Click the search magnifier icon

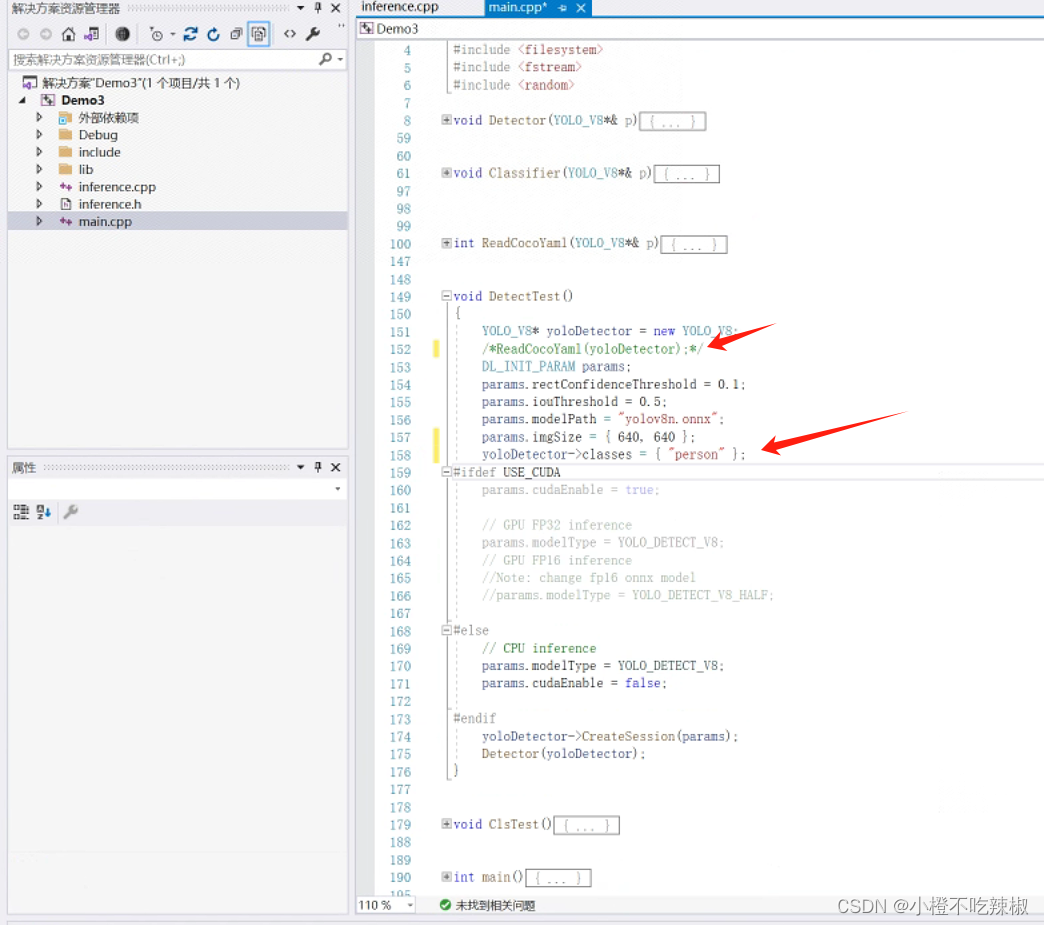coord(325,59)
